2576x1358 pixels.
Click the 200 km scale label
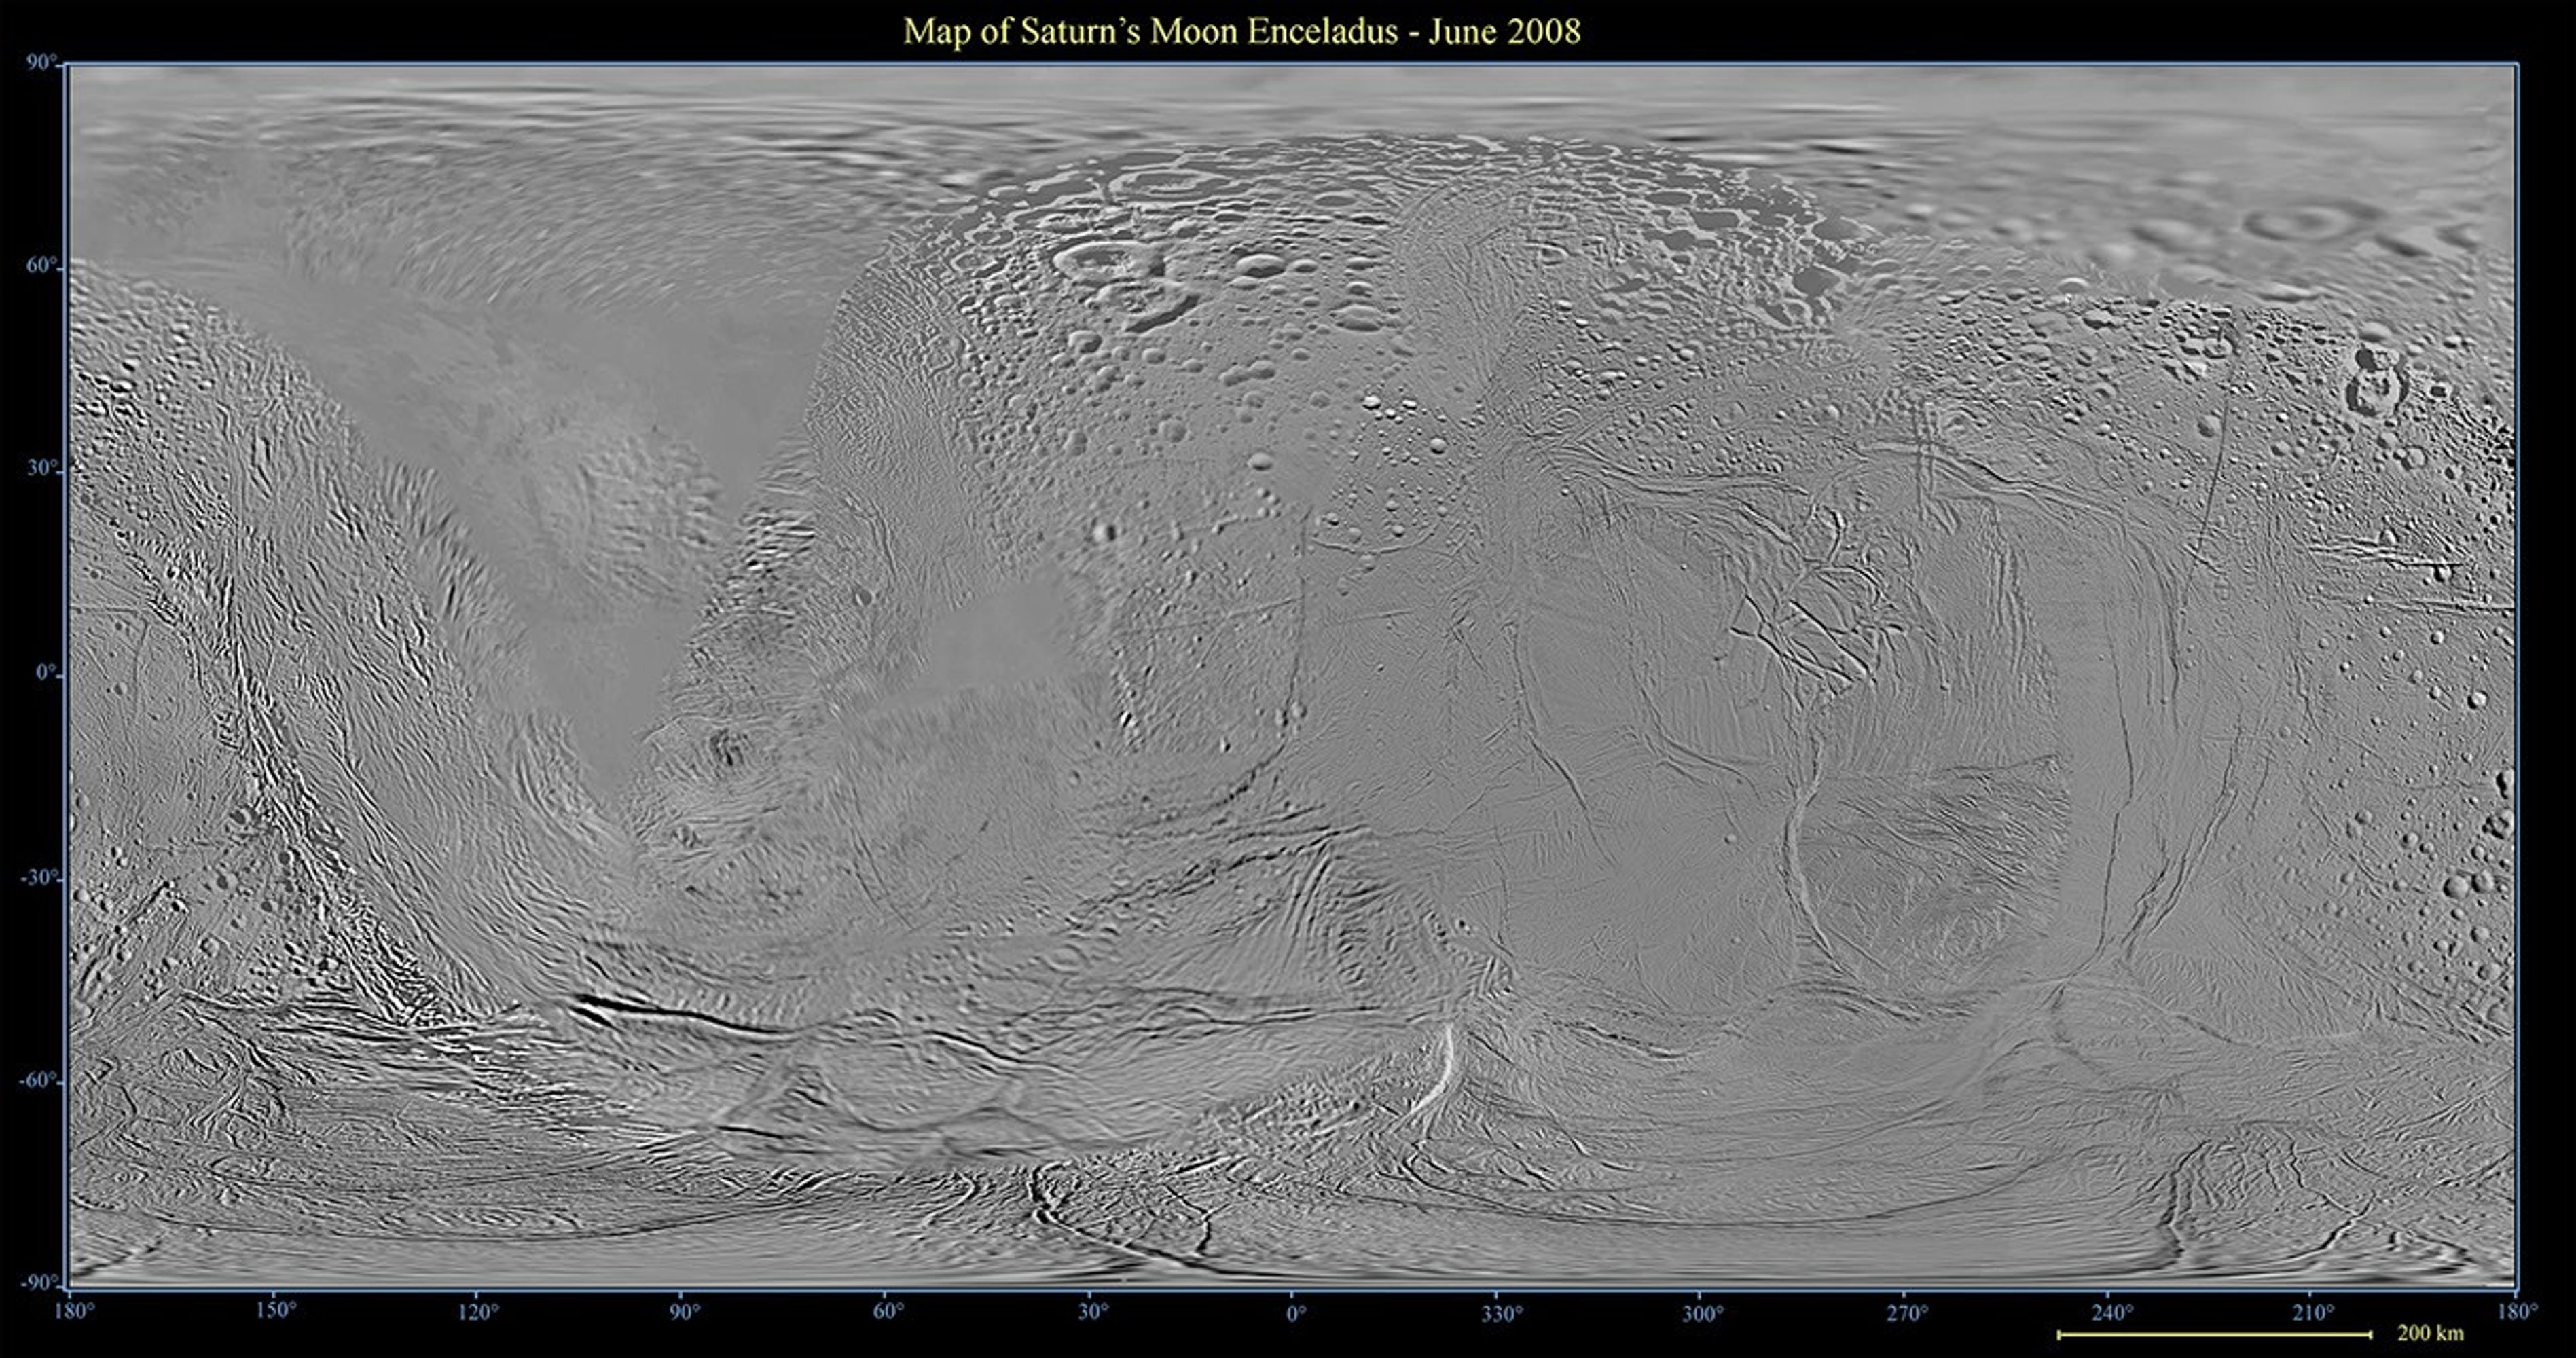[2430, 1333]
